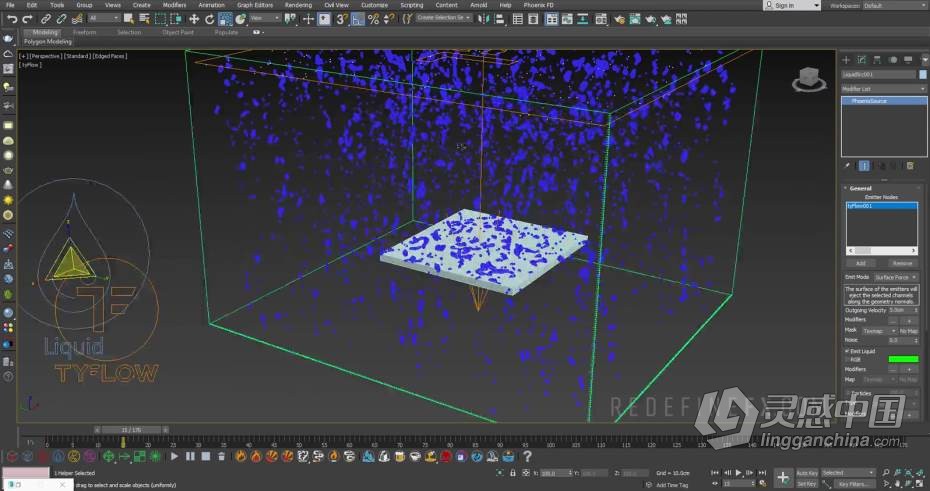This screenshot has height=491, width=930.
Task: Open Reference Coordinate System dropdown
Action: 265,19
